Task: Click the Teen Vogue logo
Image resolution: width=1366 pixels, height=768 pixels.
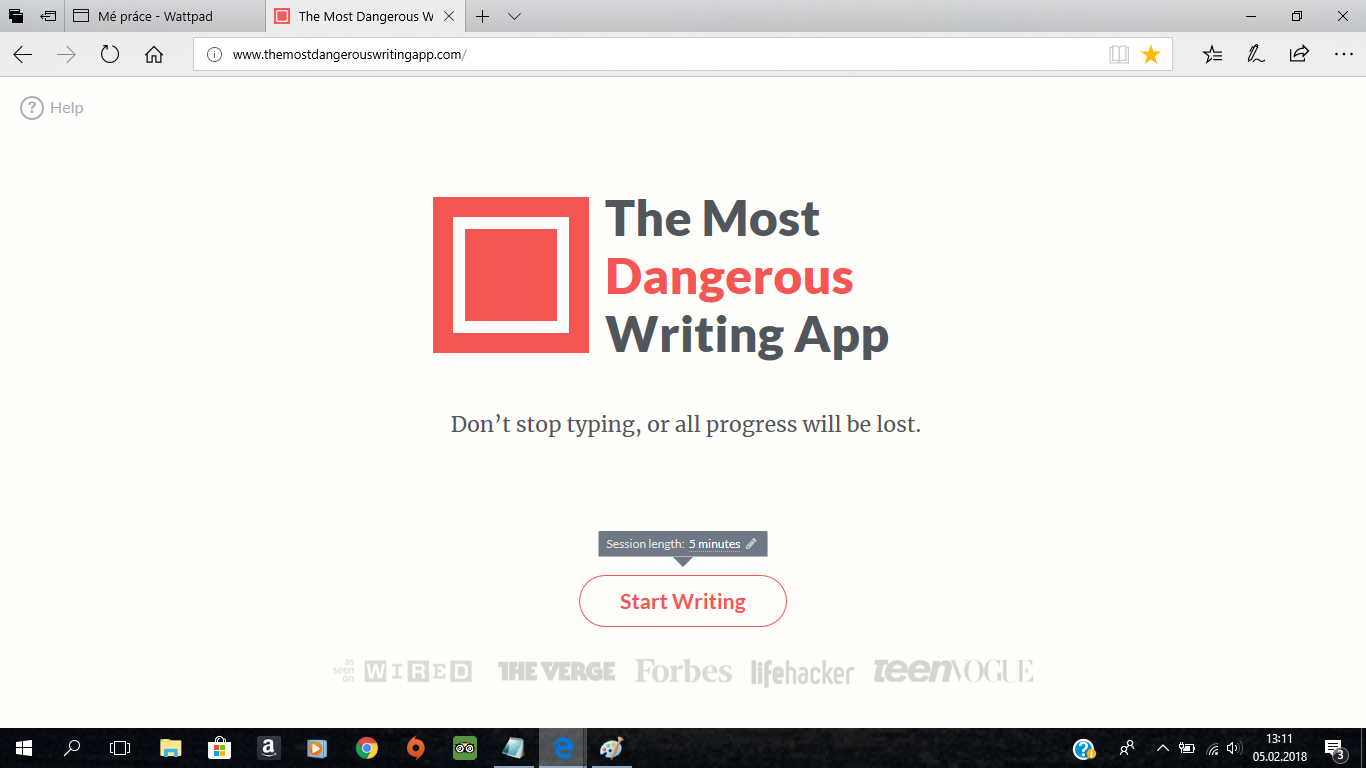Action: pyautogui.click(x=953, y=671)
